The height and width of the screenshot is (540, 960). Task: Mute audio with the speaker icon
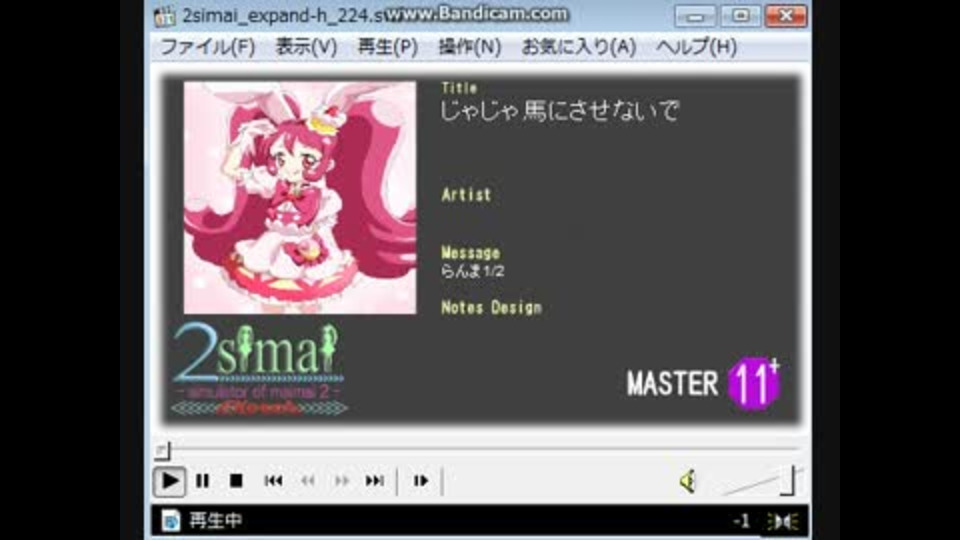click(688, 481)
